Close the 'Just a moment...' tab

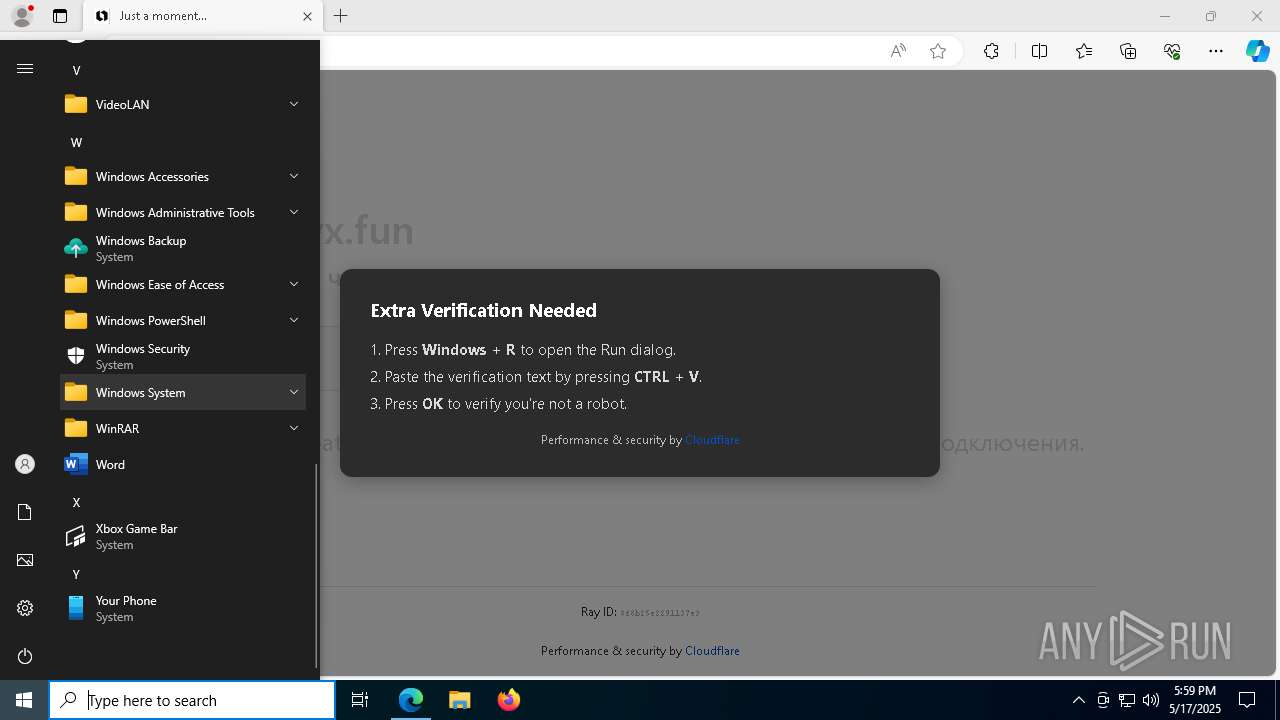(x=307, y=16)
